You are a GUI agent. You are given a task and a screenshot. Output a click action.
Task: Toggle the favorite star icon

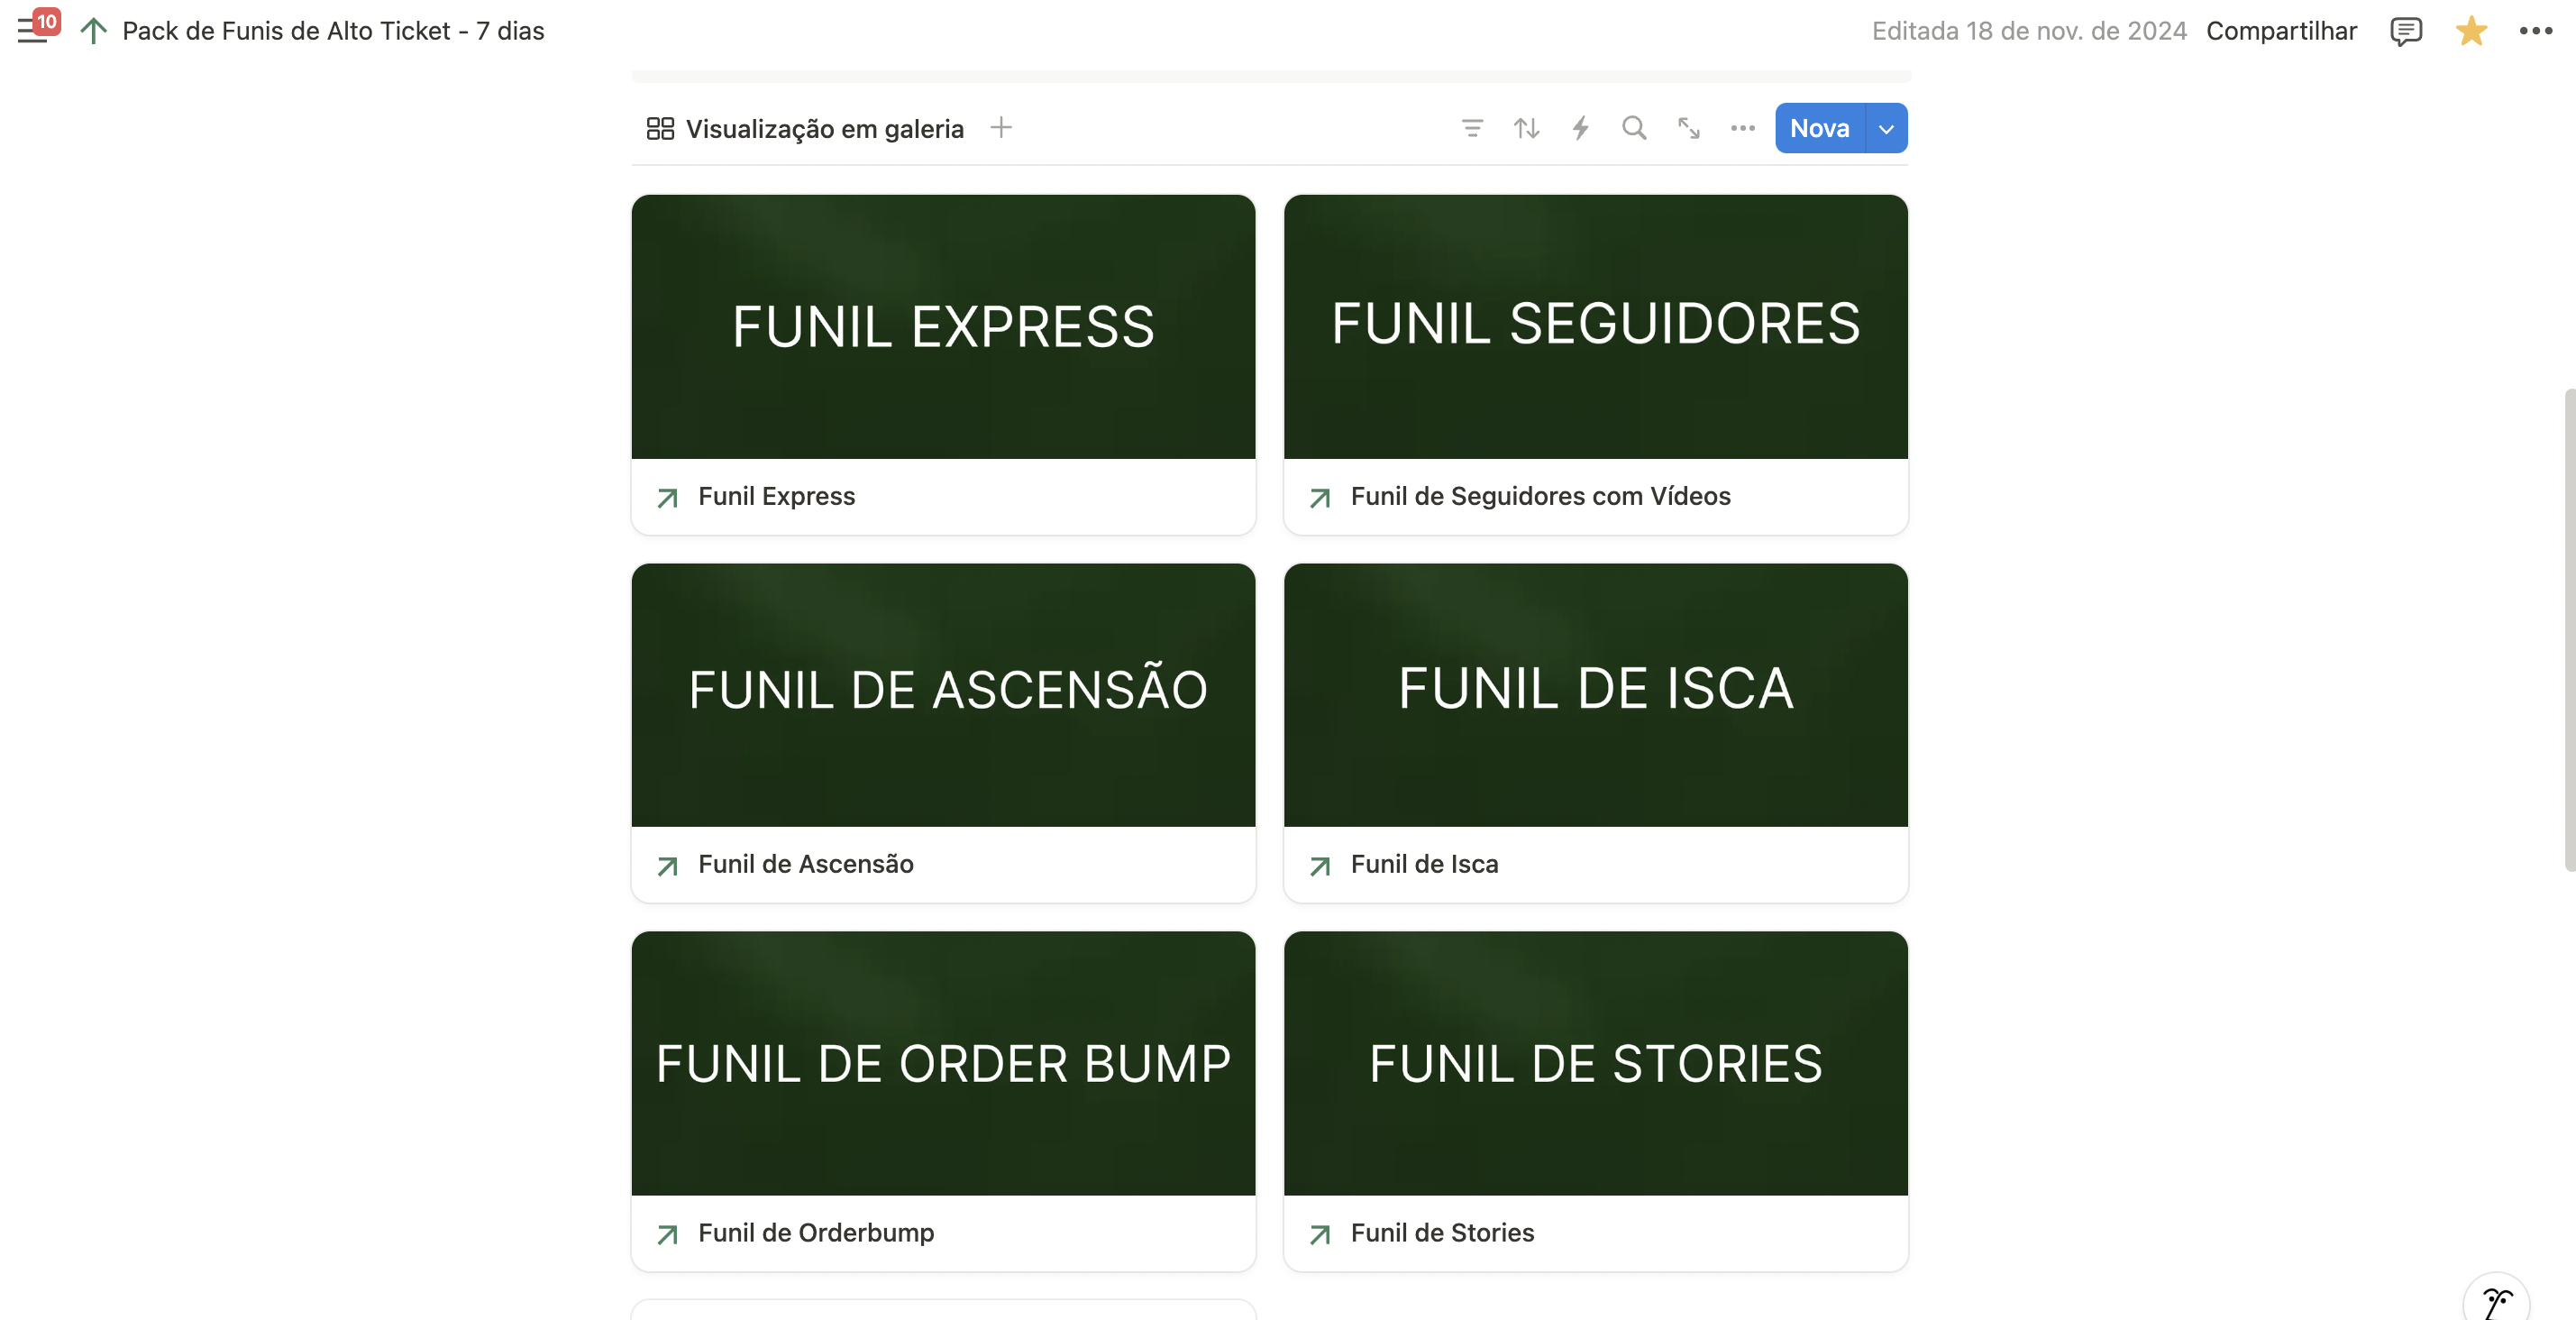click(2470, 31)
